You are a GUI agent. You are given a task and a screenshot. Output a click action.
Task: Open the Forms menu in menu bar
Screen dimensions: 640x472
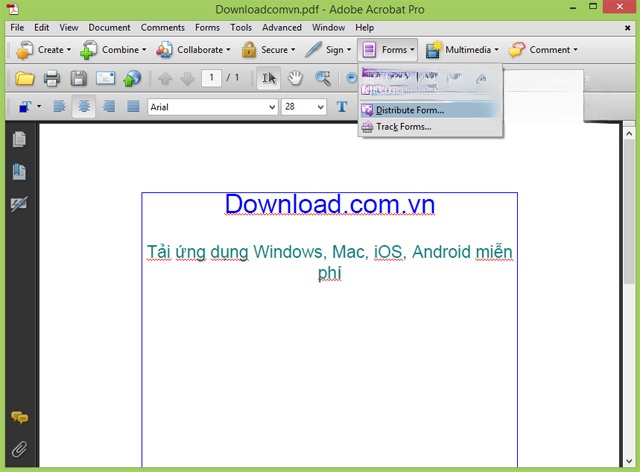point(207,27)
